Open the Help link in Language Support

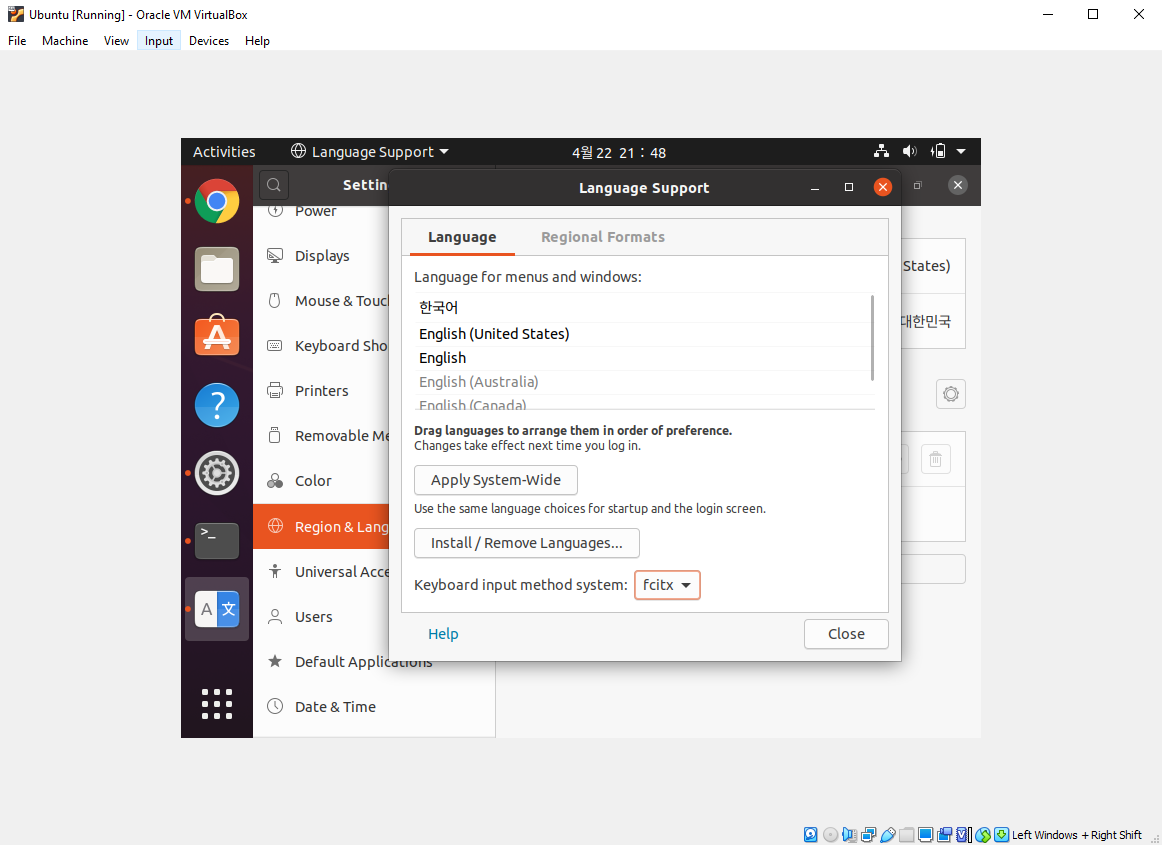[x=443, y=634]
